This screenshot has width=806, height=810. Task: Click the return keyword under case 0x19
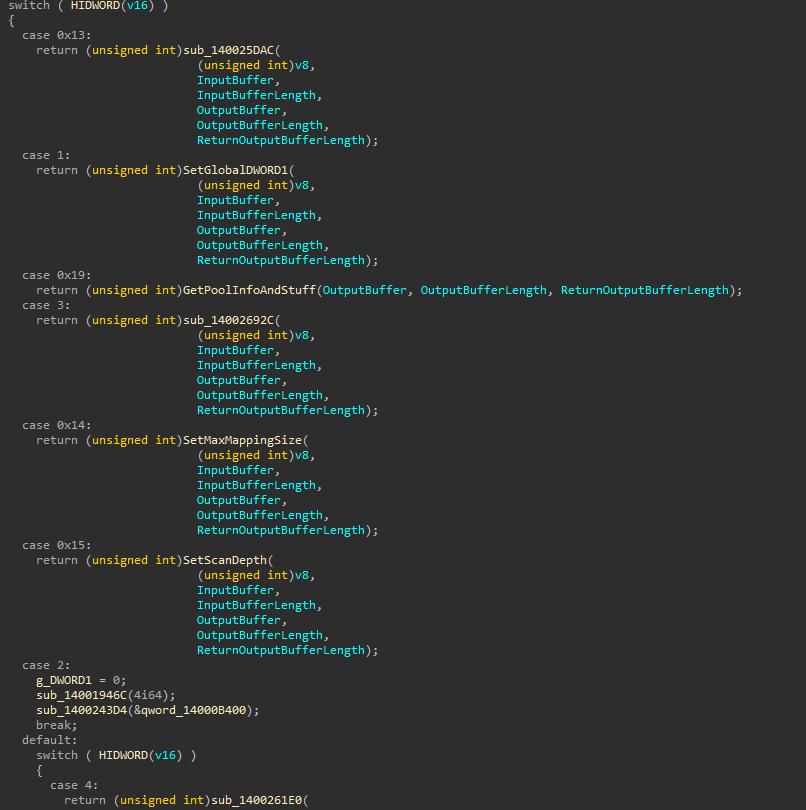pyautogui.click(x=56, y=290)
